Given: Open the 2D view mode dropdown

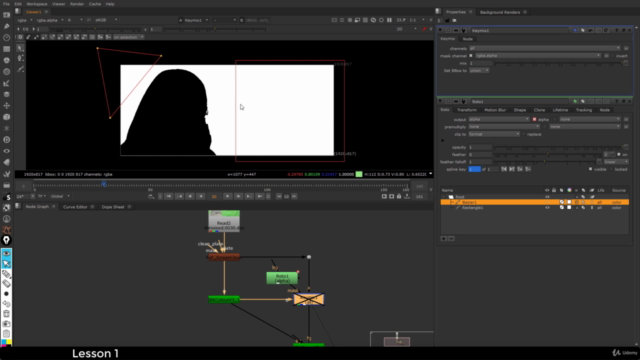Looking at the screenshot, I should [x=407, y=29].
